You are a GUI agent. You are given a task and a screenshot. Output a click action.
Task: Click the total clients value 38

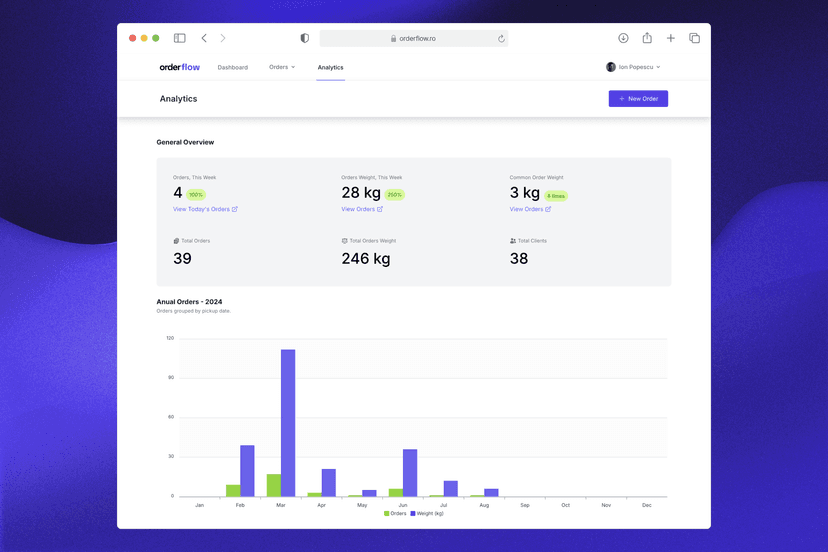point(519,258)
